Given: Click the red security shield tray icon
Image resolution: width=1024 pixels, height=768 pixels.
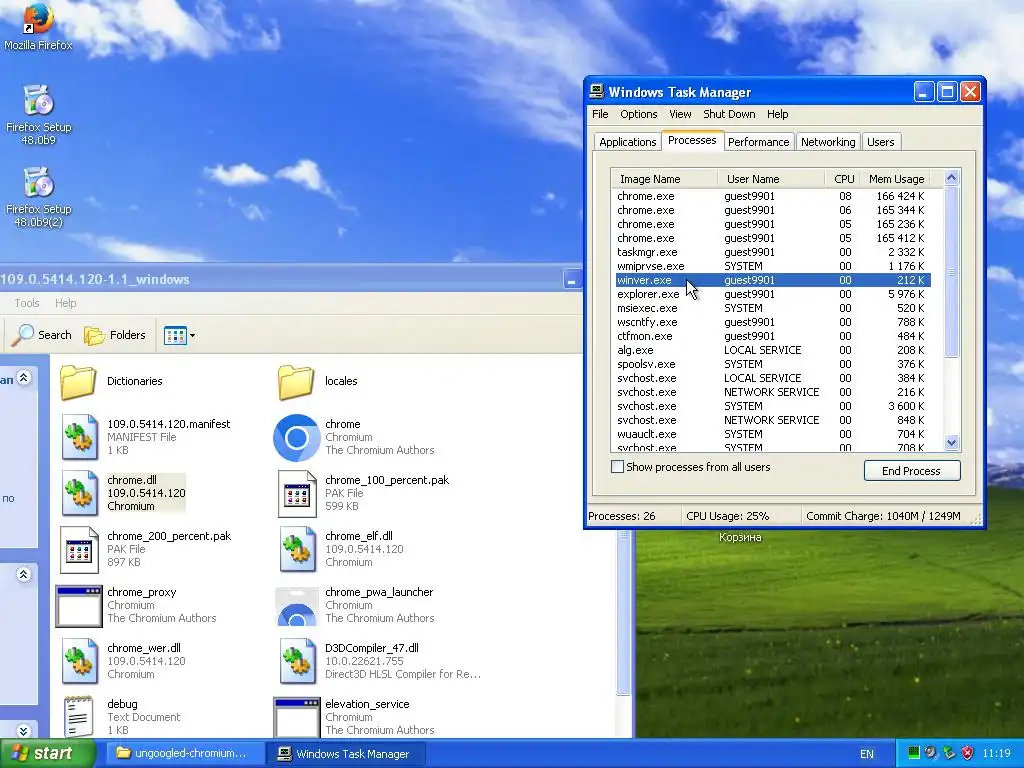Looking at the screenshot, I should click(x=967, y=753).
